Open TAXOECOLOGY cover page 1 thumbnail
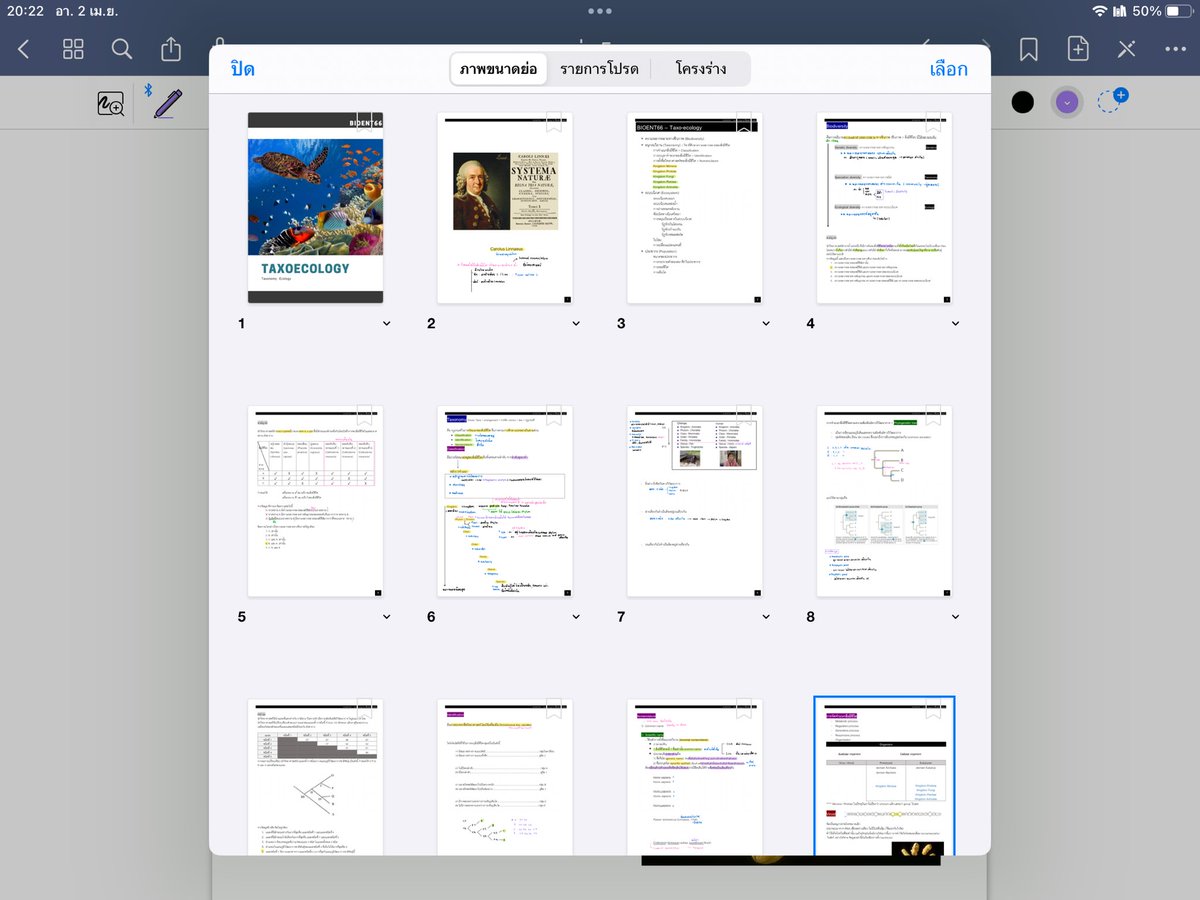This screenshot has height=900, width=1200. click(315, 207)
